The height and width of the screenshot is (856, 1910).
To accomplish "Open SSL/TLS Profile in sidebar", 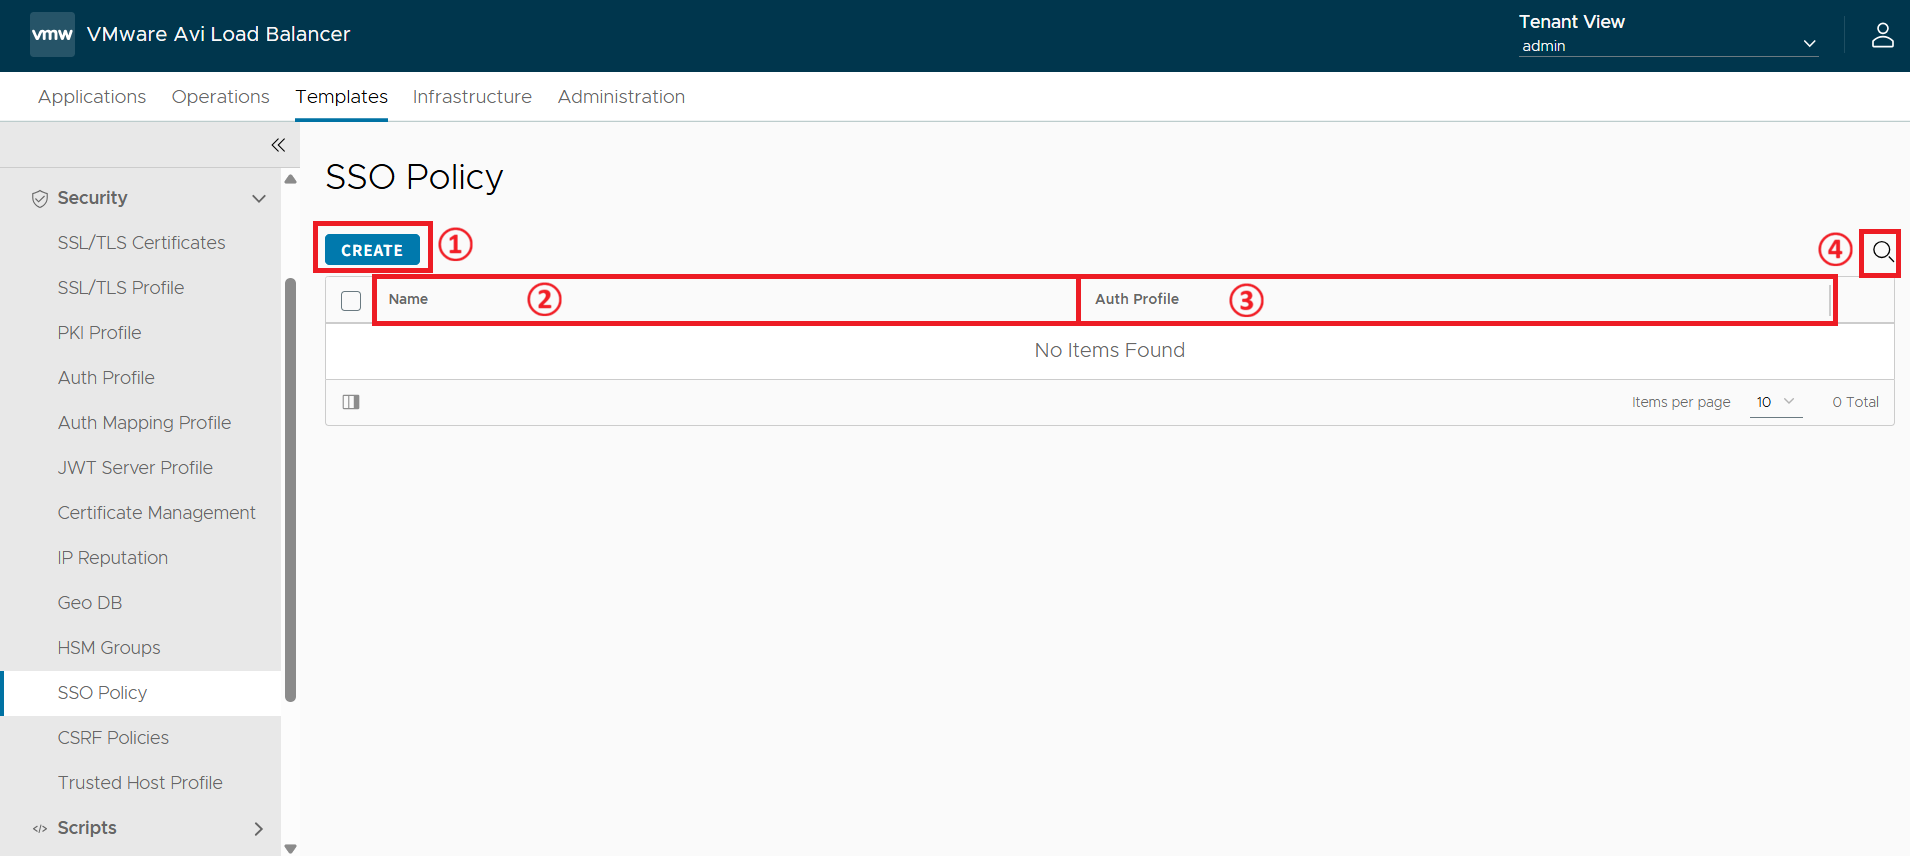I will (x=121, y=288).
